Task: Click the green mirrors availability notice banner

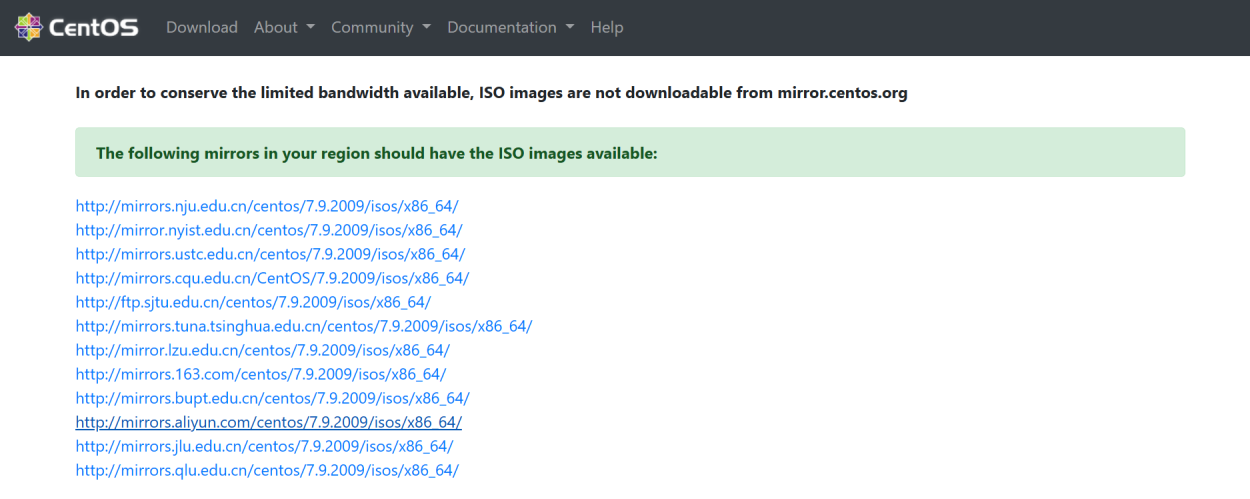Action: [630, 152]
